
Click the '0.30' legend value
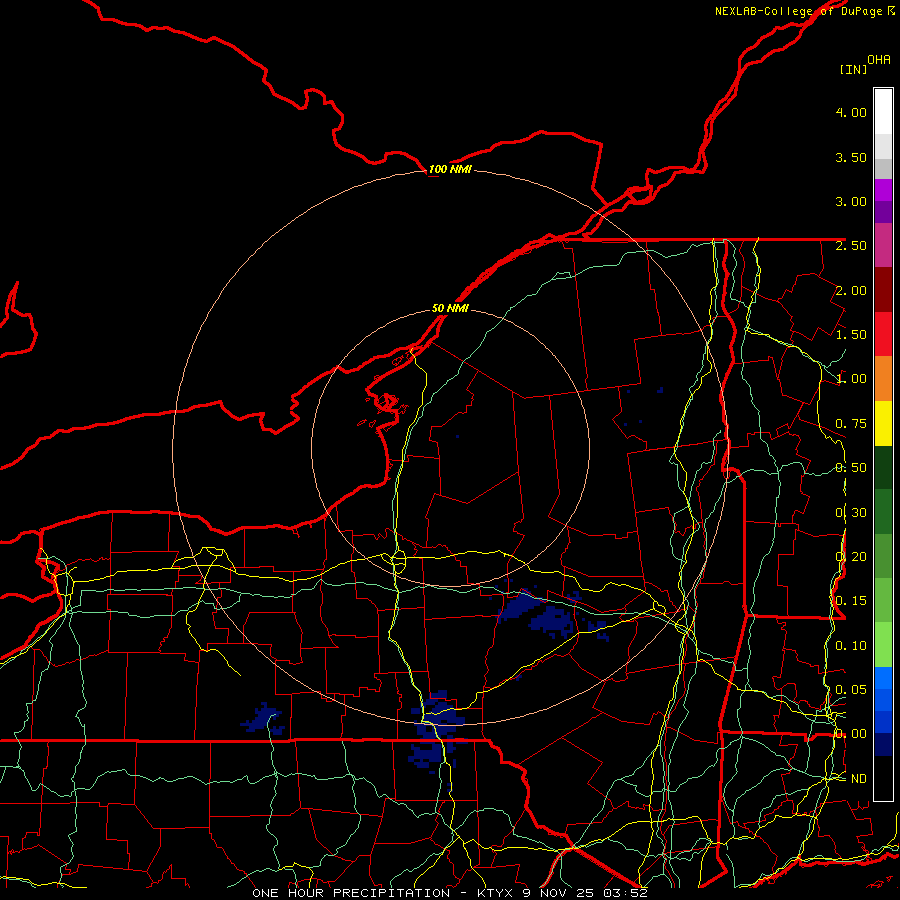click(851, 513)
